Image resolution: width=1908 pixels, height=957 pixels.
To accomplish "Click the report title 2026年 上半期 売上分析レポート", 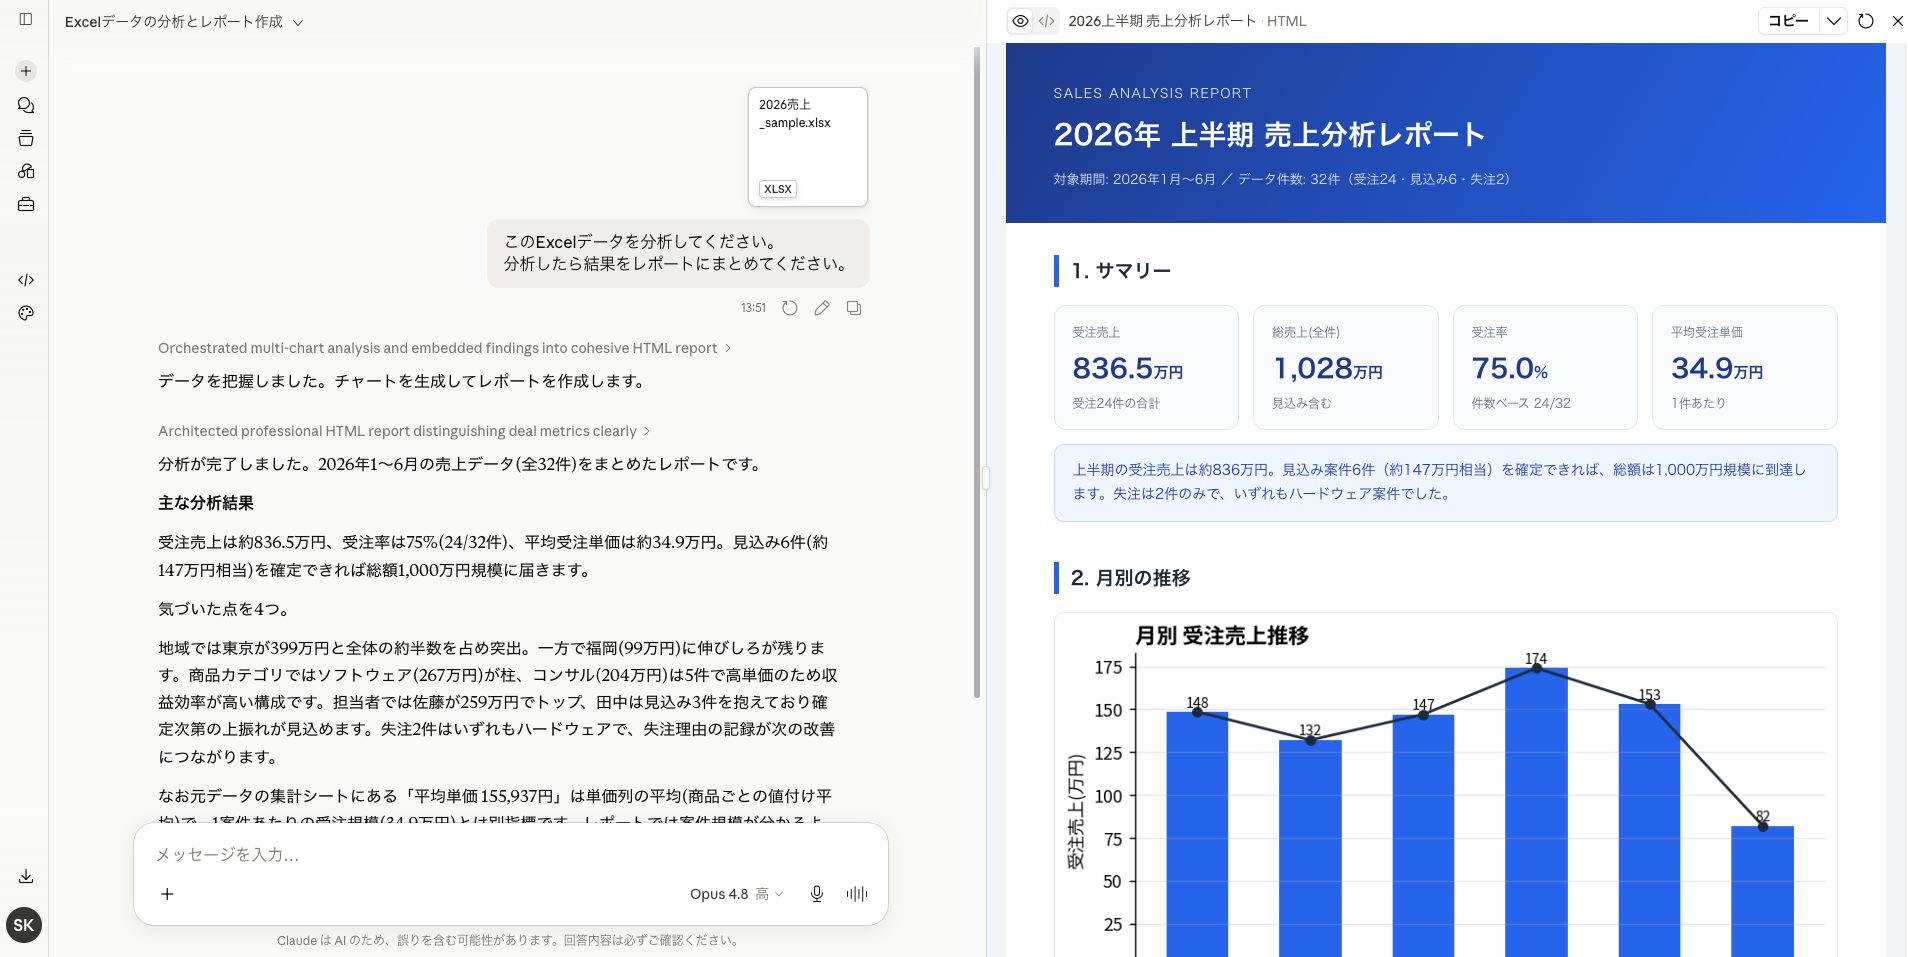I will point(1269,134).
